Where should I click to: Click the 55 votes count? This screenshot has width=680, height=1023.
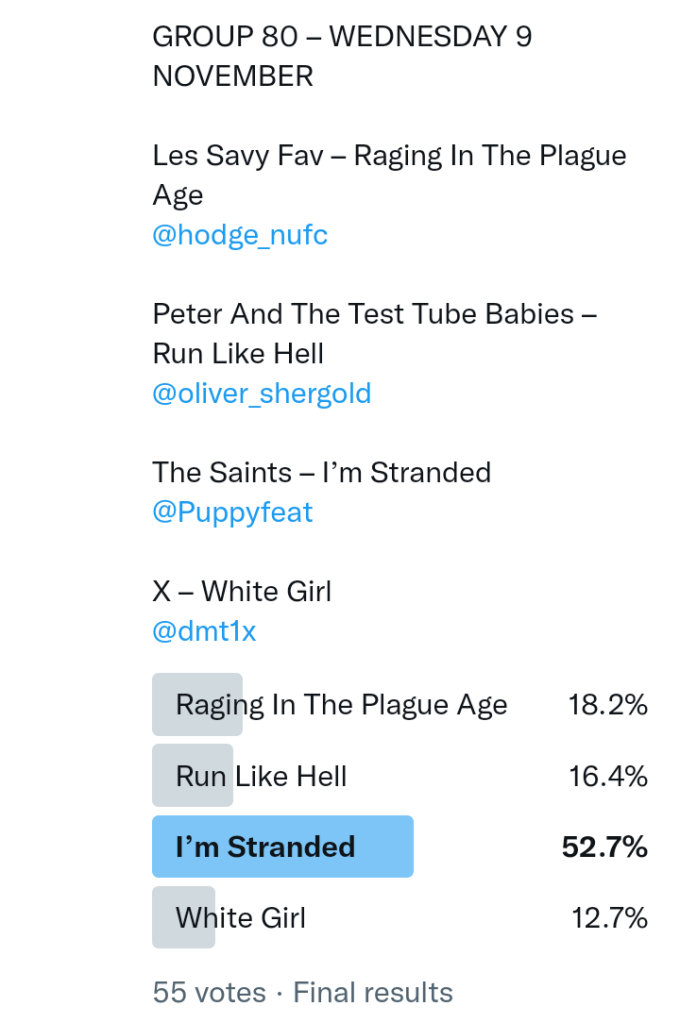209,992
